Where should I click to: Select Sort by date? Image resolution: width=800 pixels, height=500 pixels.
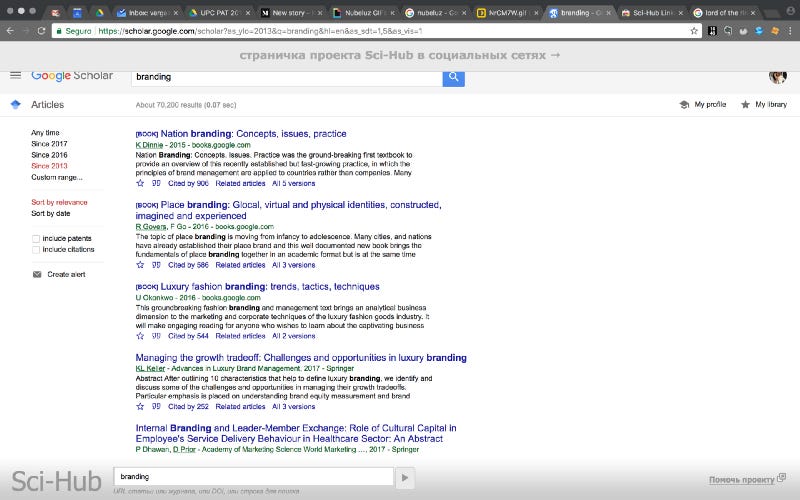tap(51, 213)
